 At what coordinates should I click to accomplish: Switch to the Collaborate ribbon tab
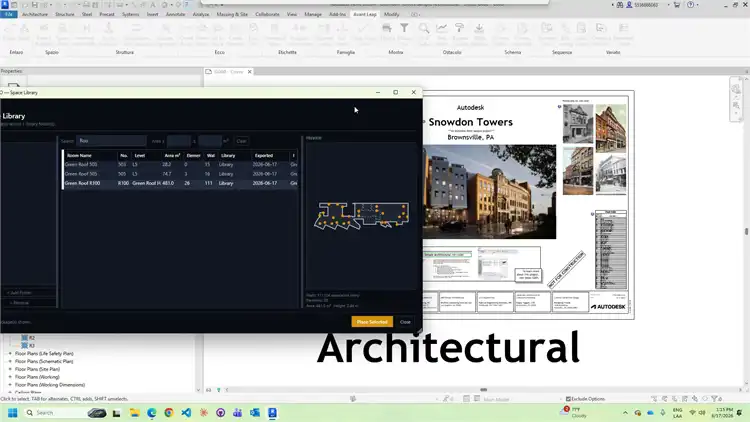pos(267,14)
